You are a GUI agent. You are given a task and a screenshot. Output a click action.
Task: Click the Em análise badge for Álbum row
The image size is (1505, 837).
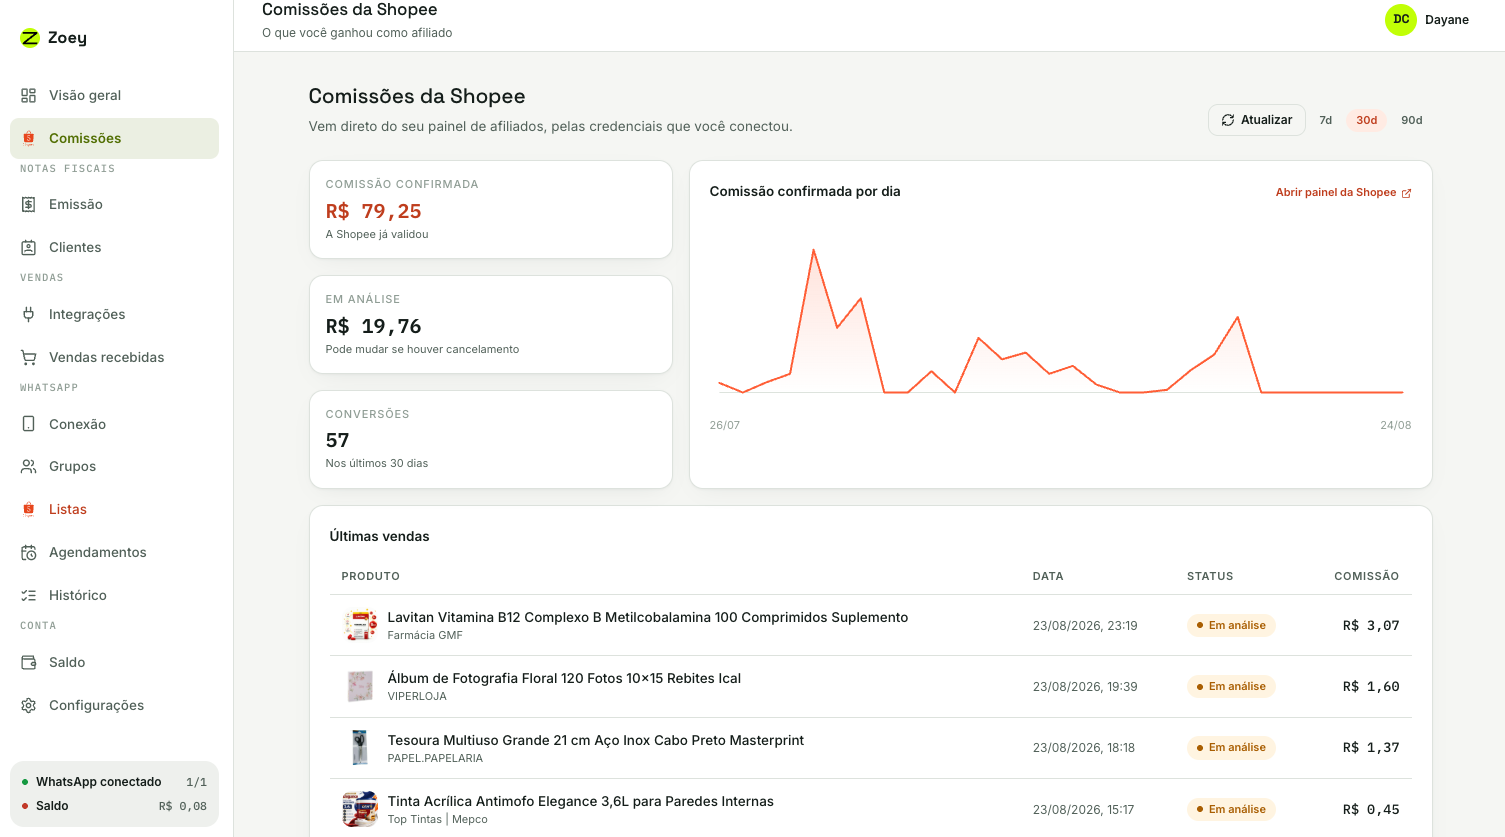pyautogui.click(x=1231, y=687)
